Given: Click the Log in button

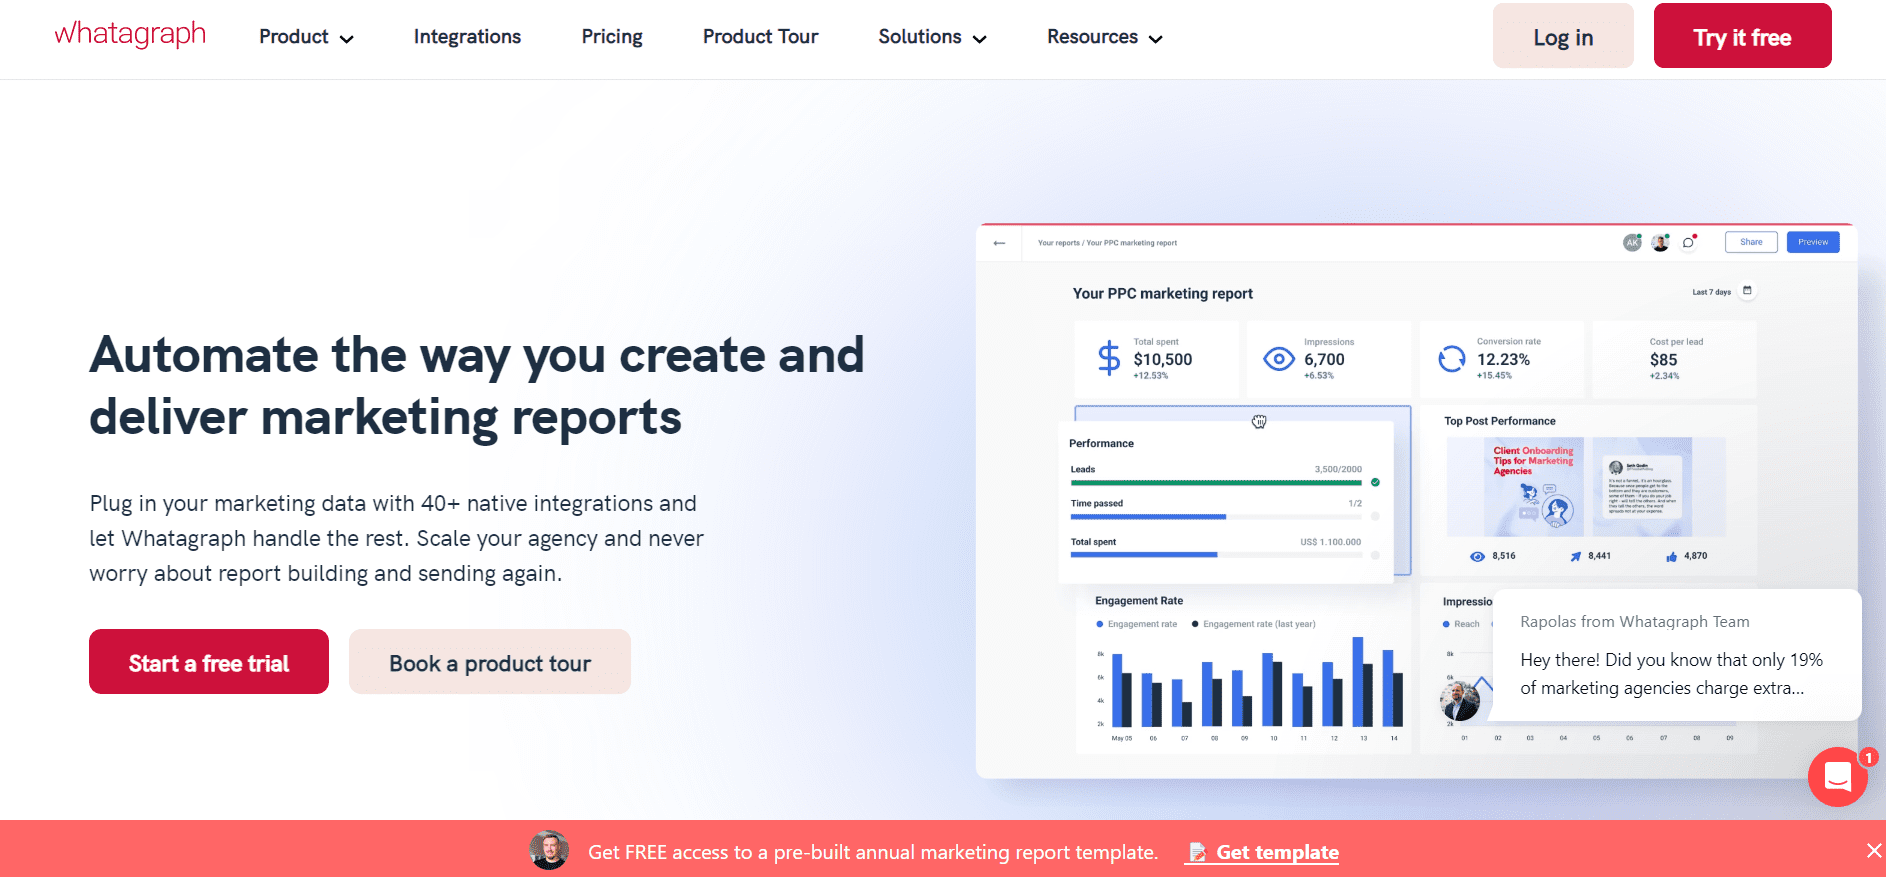Looking at the screenshot, I should [x=1563, y=36].
